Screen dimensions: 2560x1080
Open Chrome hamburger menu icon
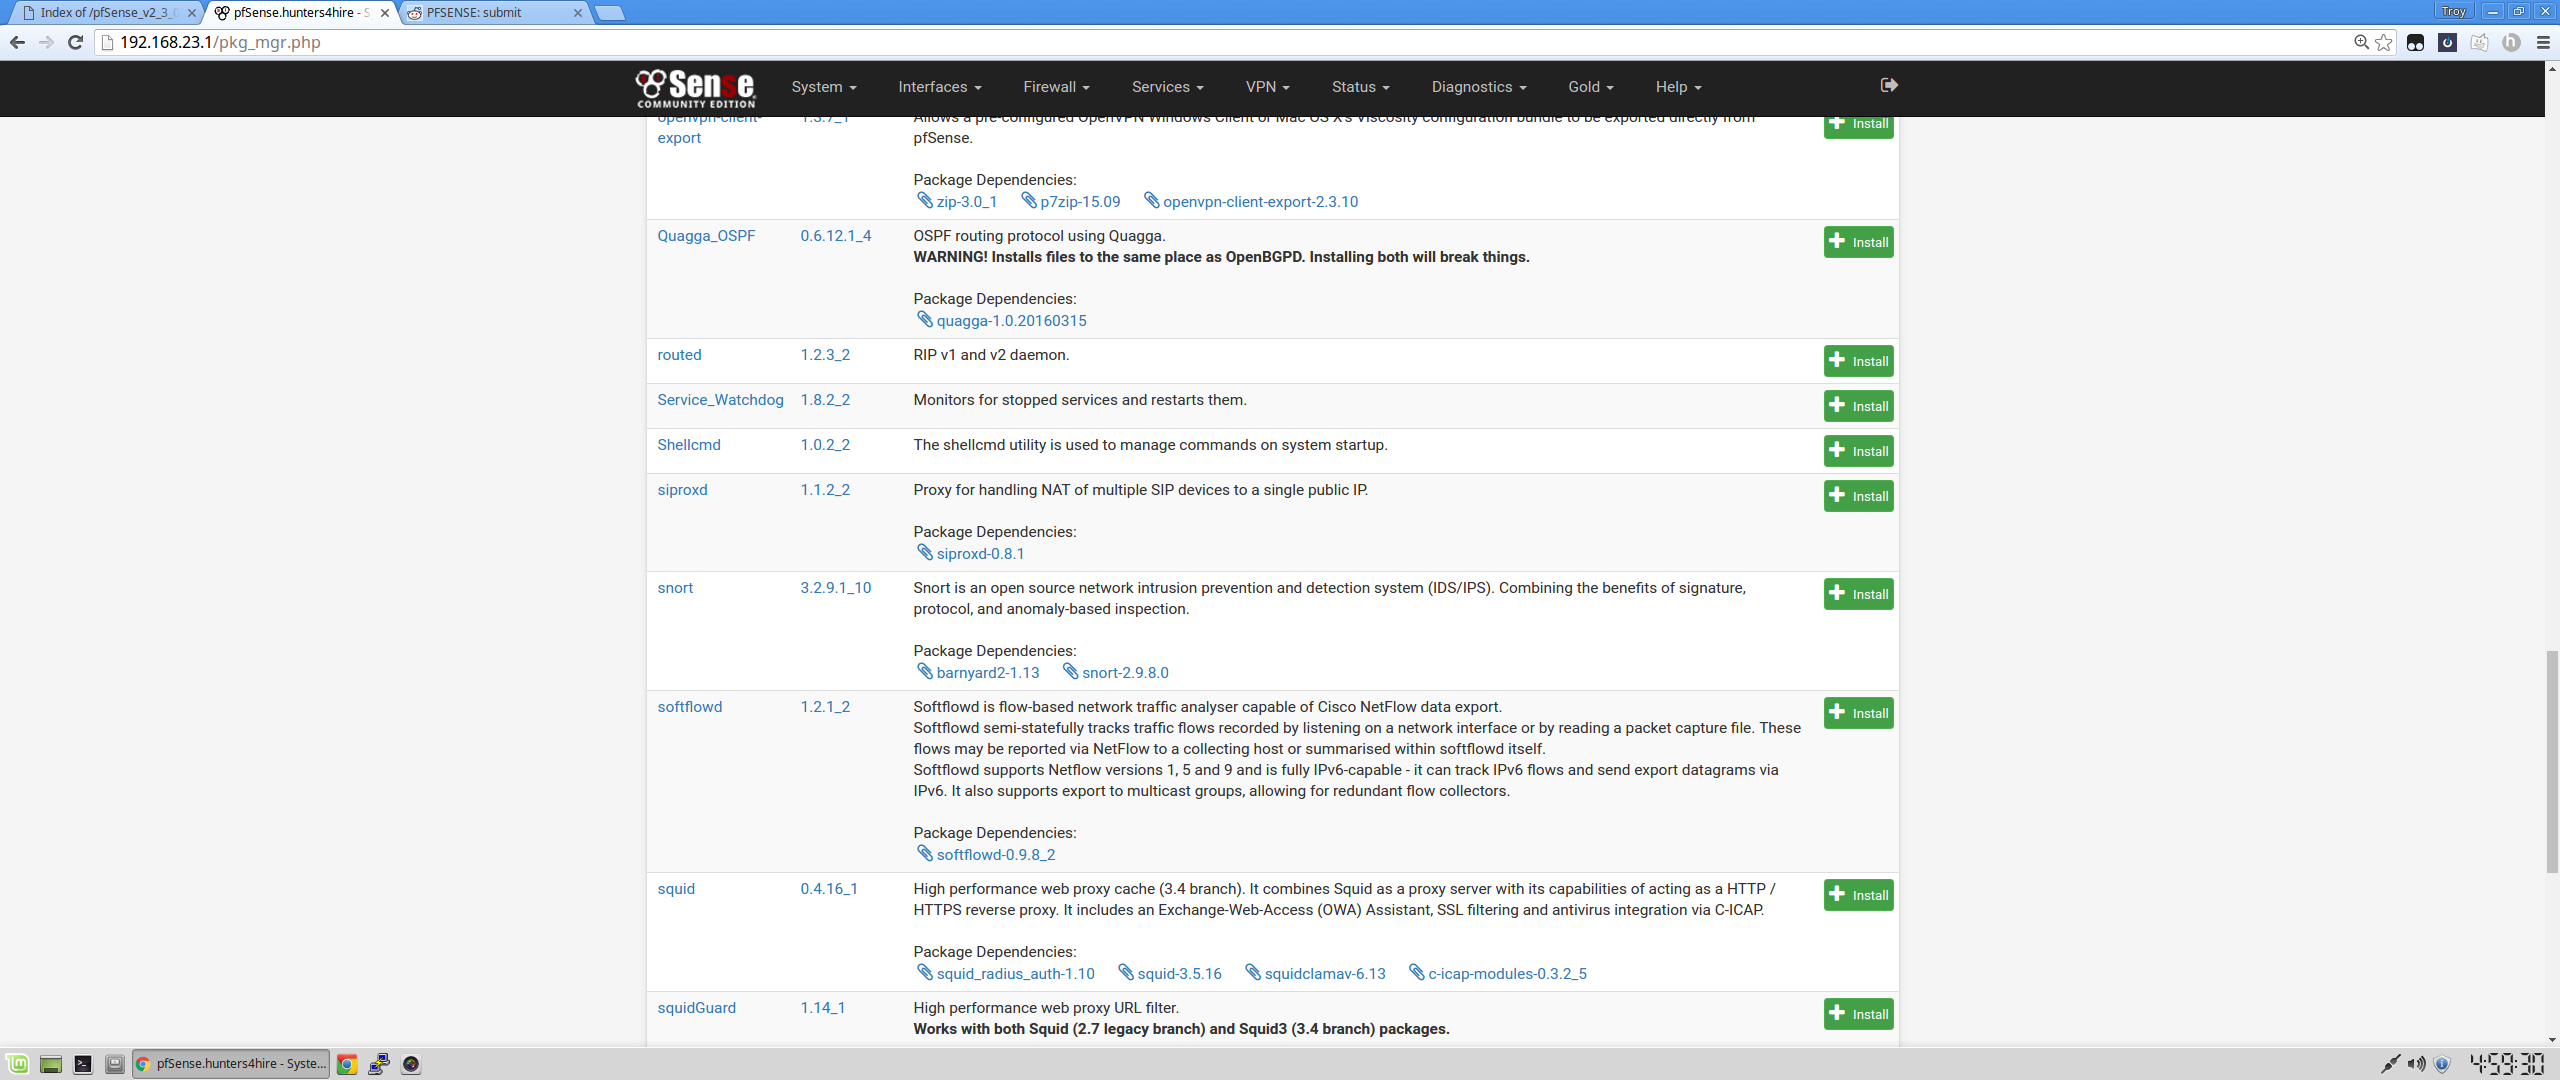pos(2543,42)
